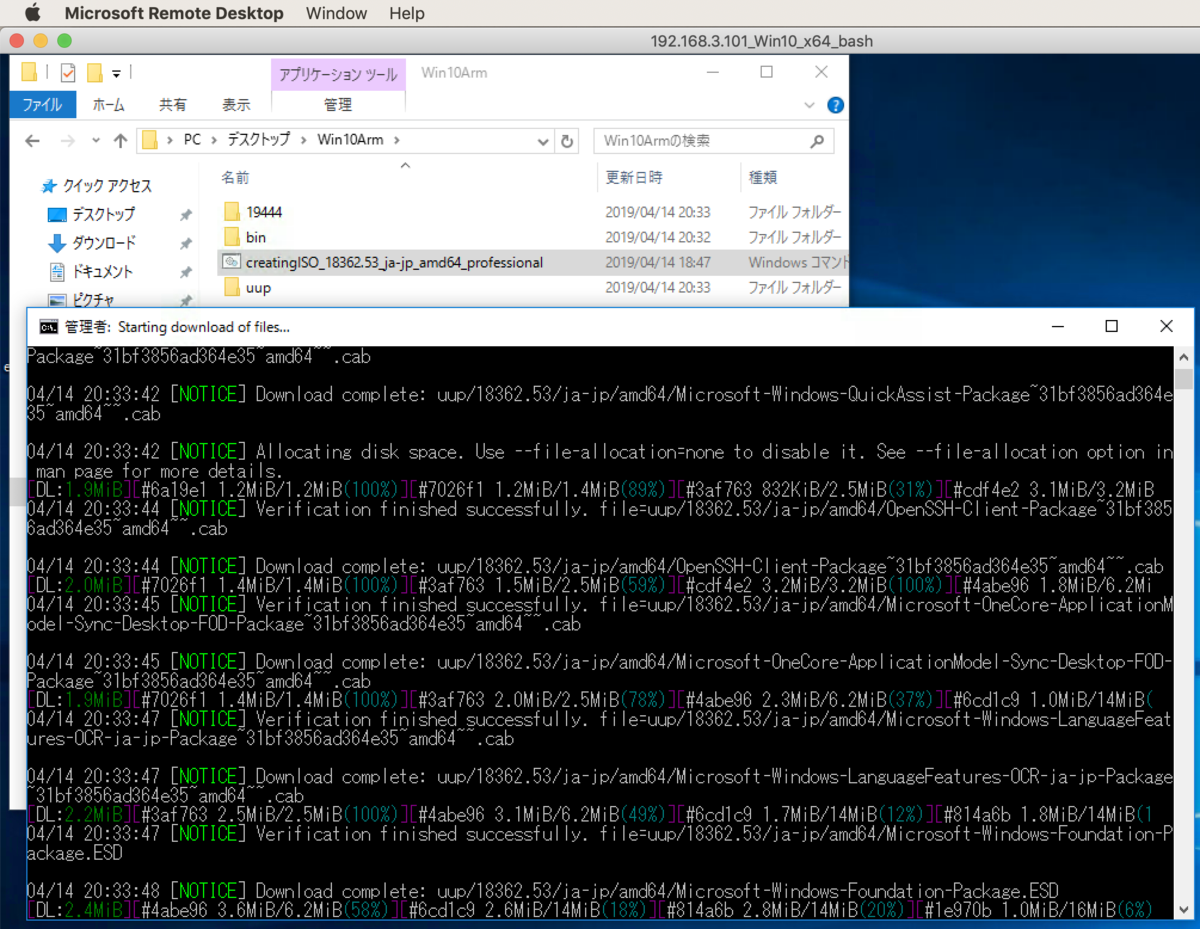Open recent locations dropdown arrow
The width and height of the screenshot is (1200, 929).
click(x=96, y=141)
